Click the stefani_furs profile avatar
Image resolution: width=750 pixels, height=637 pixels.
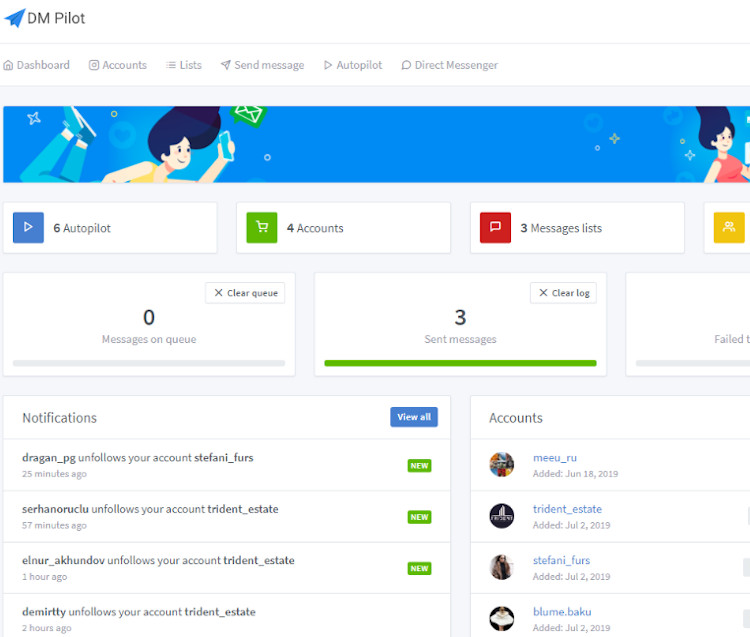pyautogui.click(x=502, y=567)
